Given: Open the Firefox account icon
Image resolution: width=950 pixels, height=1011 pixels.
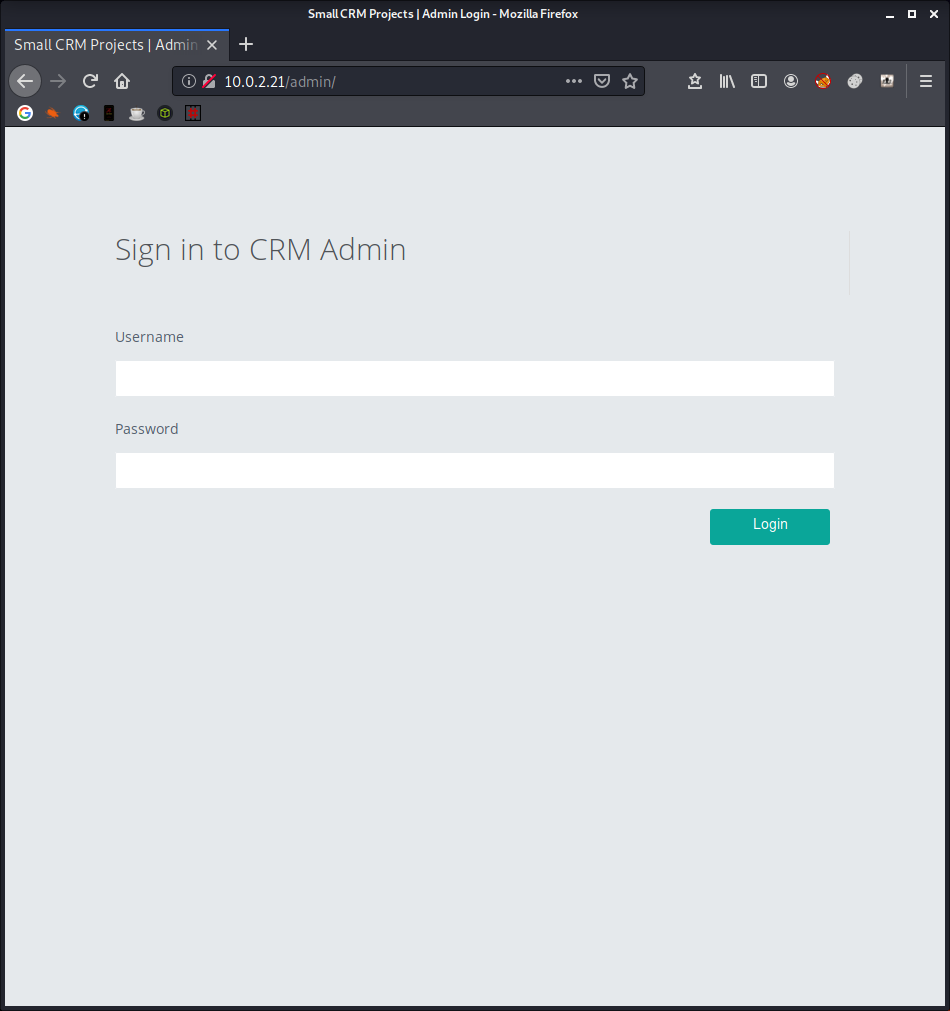Looking at the screenshot, I should click(791, 81).
